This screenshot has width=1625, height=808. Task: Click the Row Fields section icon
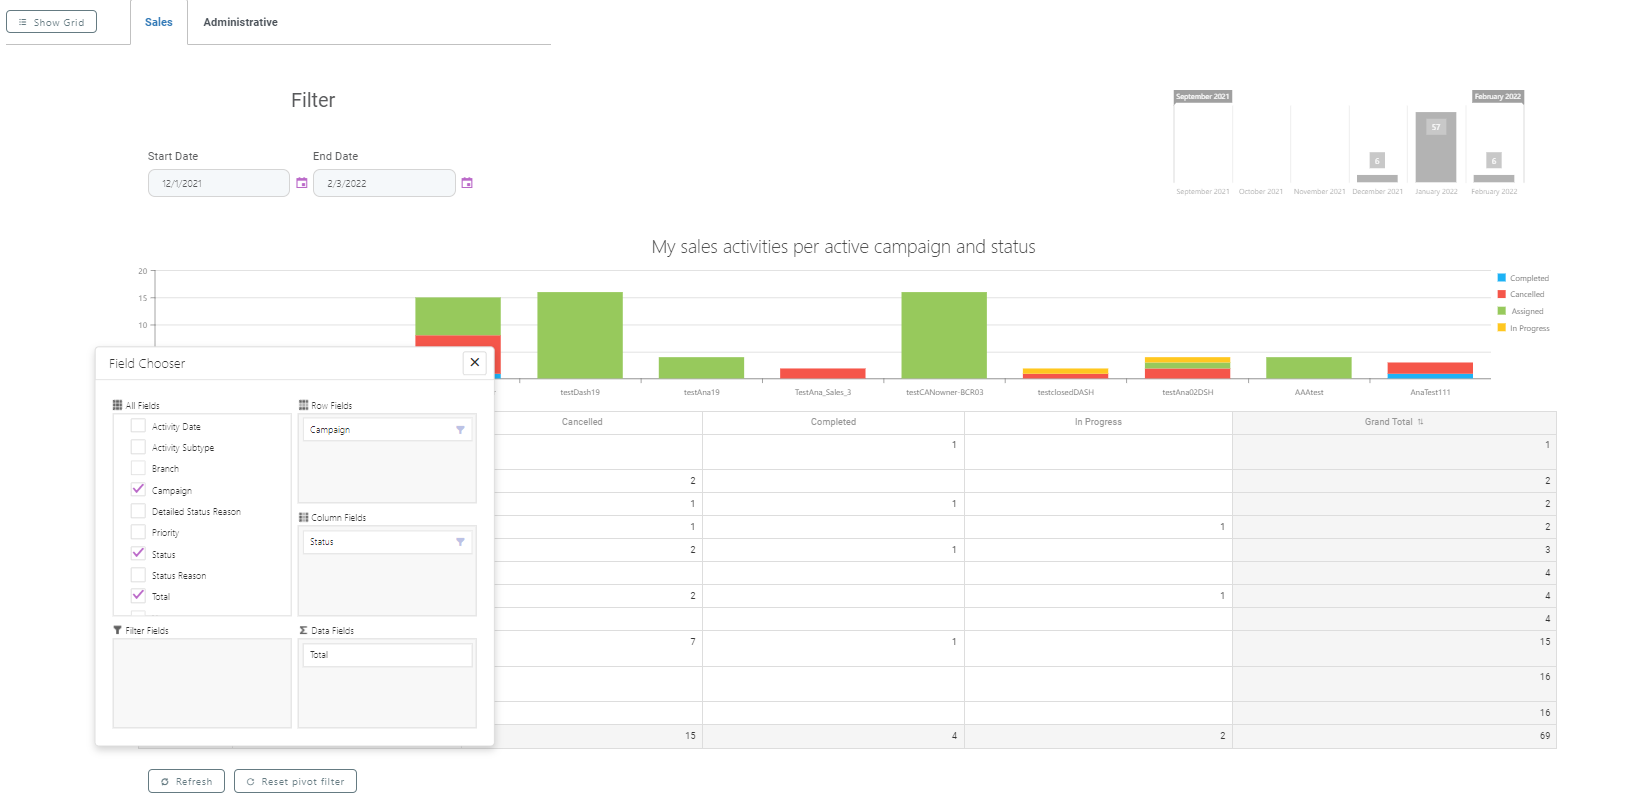pos(303,406)
